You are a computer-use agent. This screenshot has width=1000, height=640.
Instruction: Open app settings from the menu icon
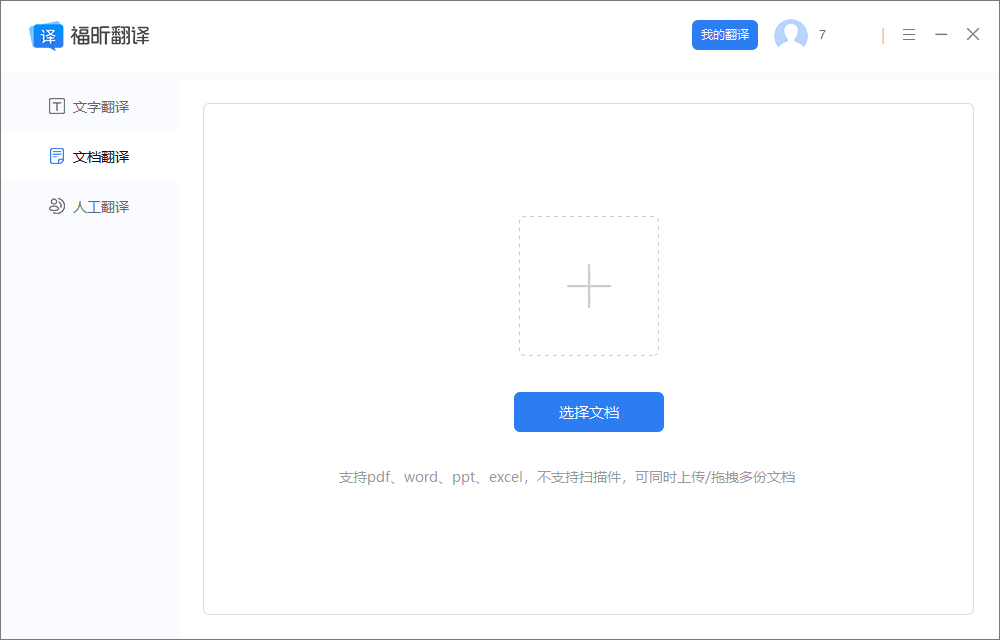(908, 34)
